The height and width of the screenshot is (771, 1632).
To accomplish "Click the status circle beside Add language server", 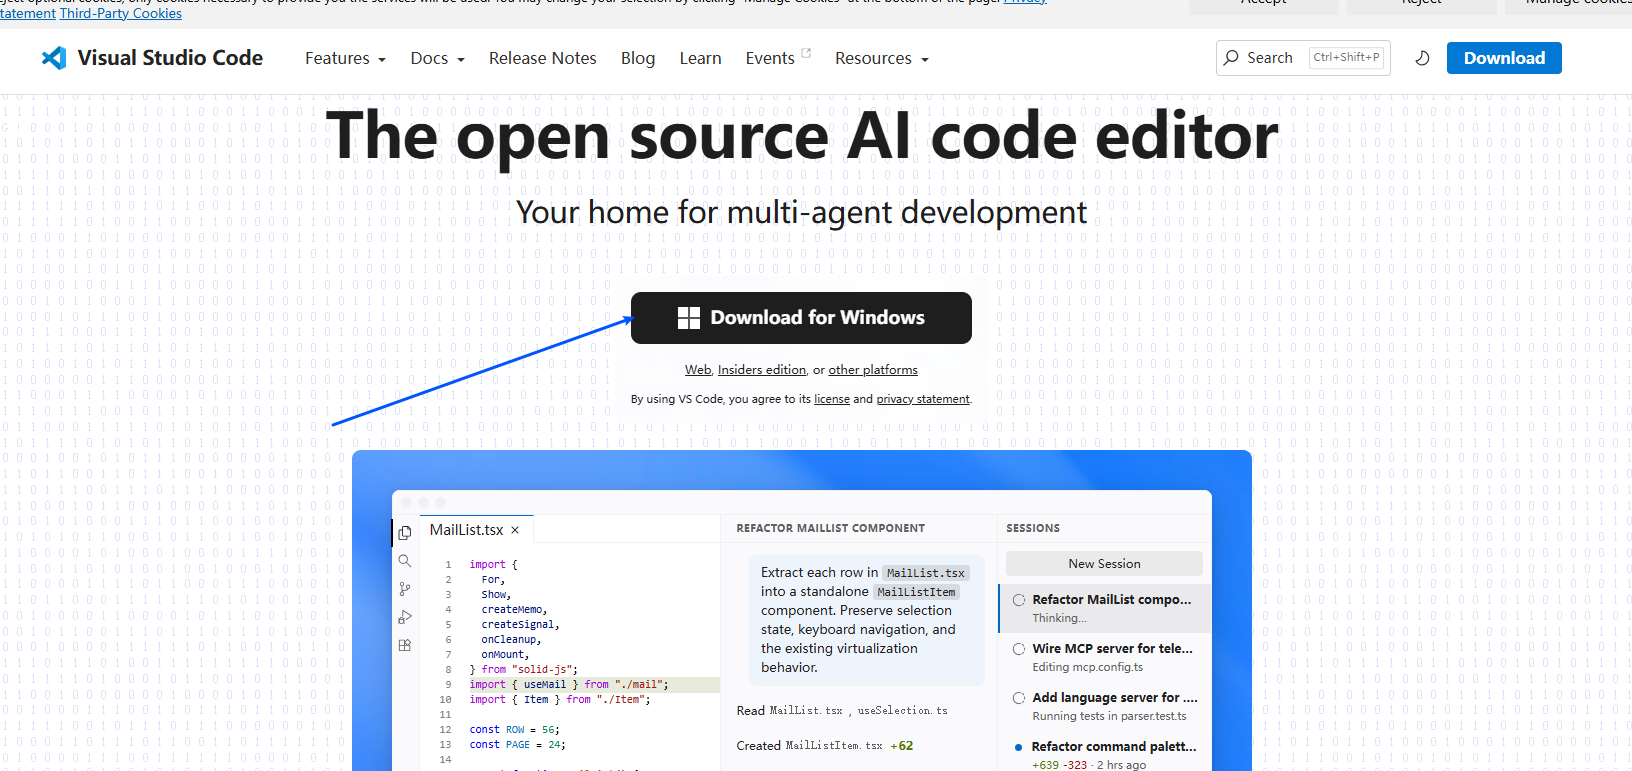I will [1019, 698].
